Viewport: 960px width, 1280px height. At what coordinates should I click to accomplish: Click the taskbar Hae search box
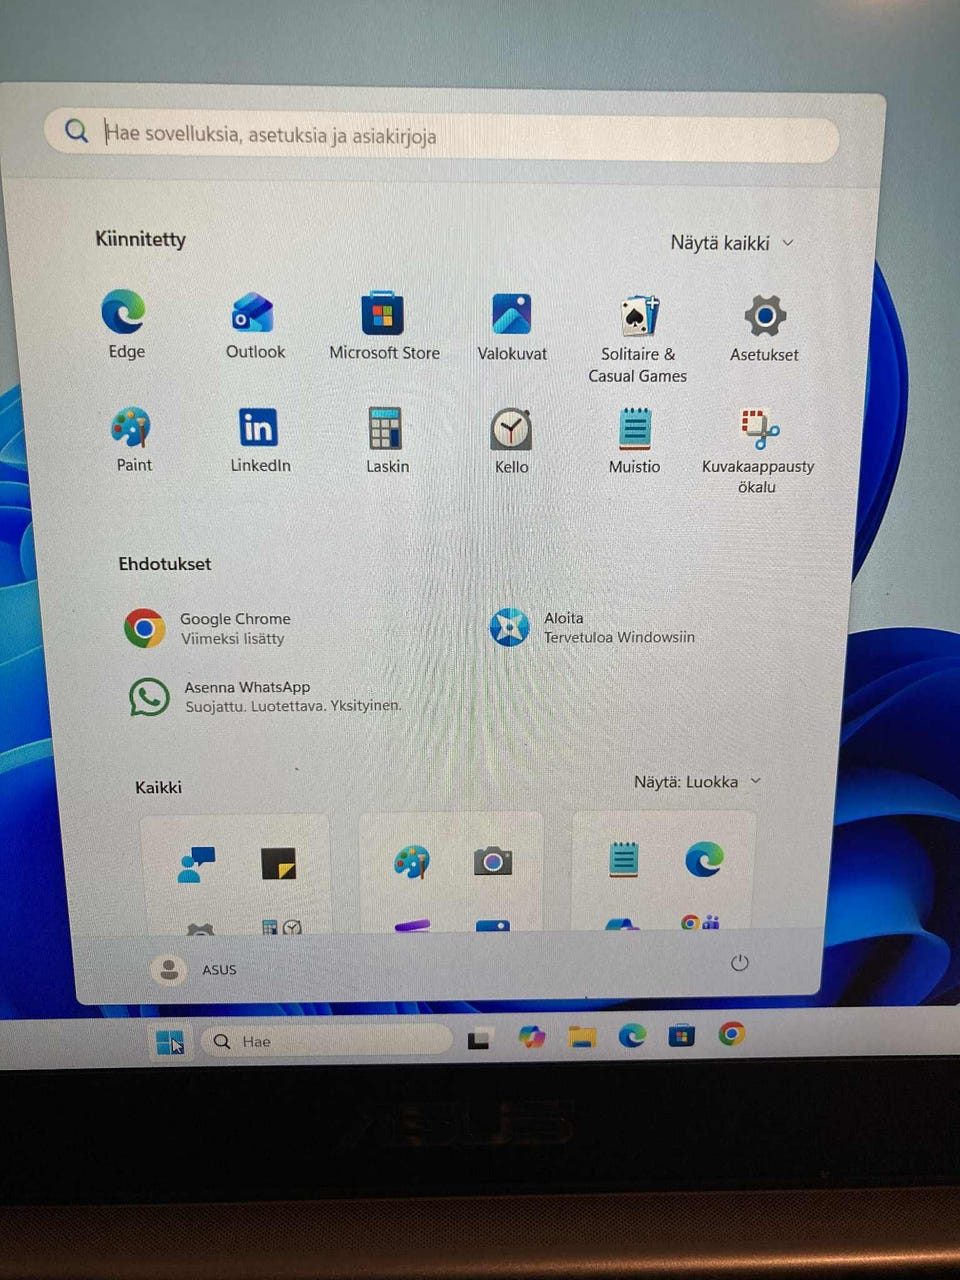[x=326, y=1041]
